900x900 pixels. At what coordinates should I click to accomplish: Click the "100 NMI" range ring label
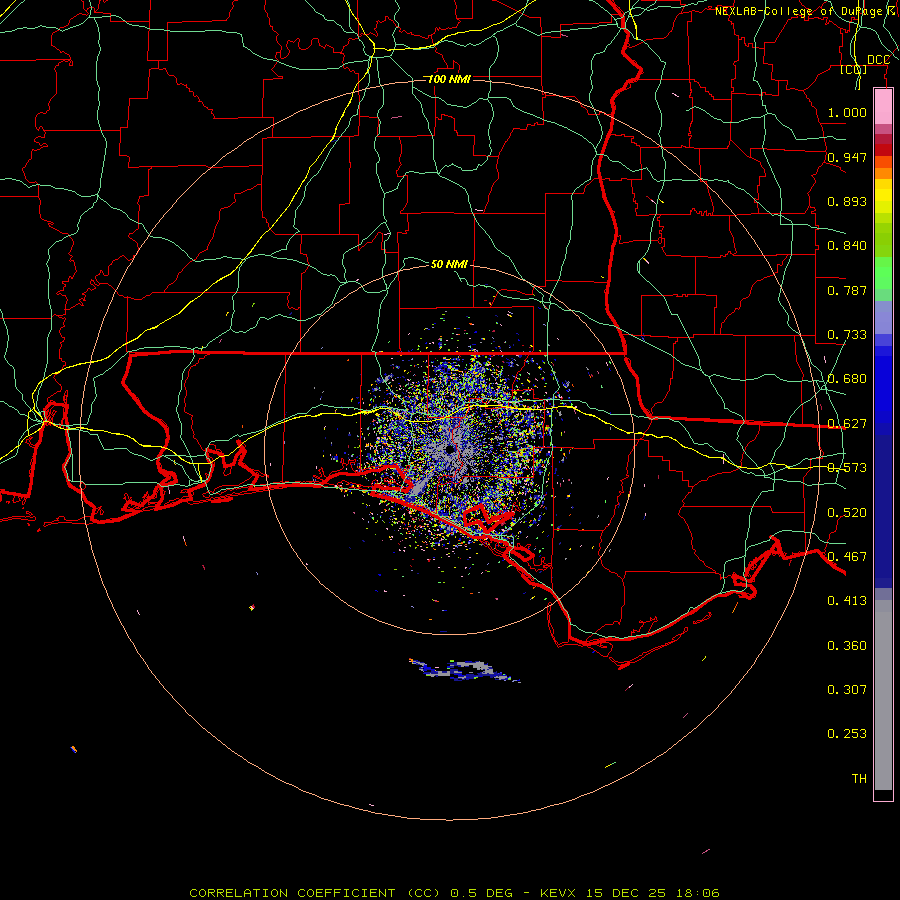(x=449, y=79)
